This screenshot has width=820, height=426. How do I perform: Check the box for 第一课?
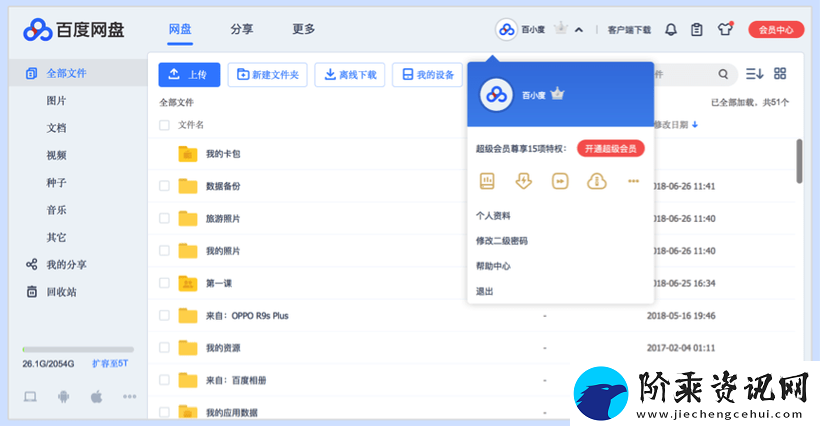(x=164, y=283)
